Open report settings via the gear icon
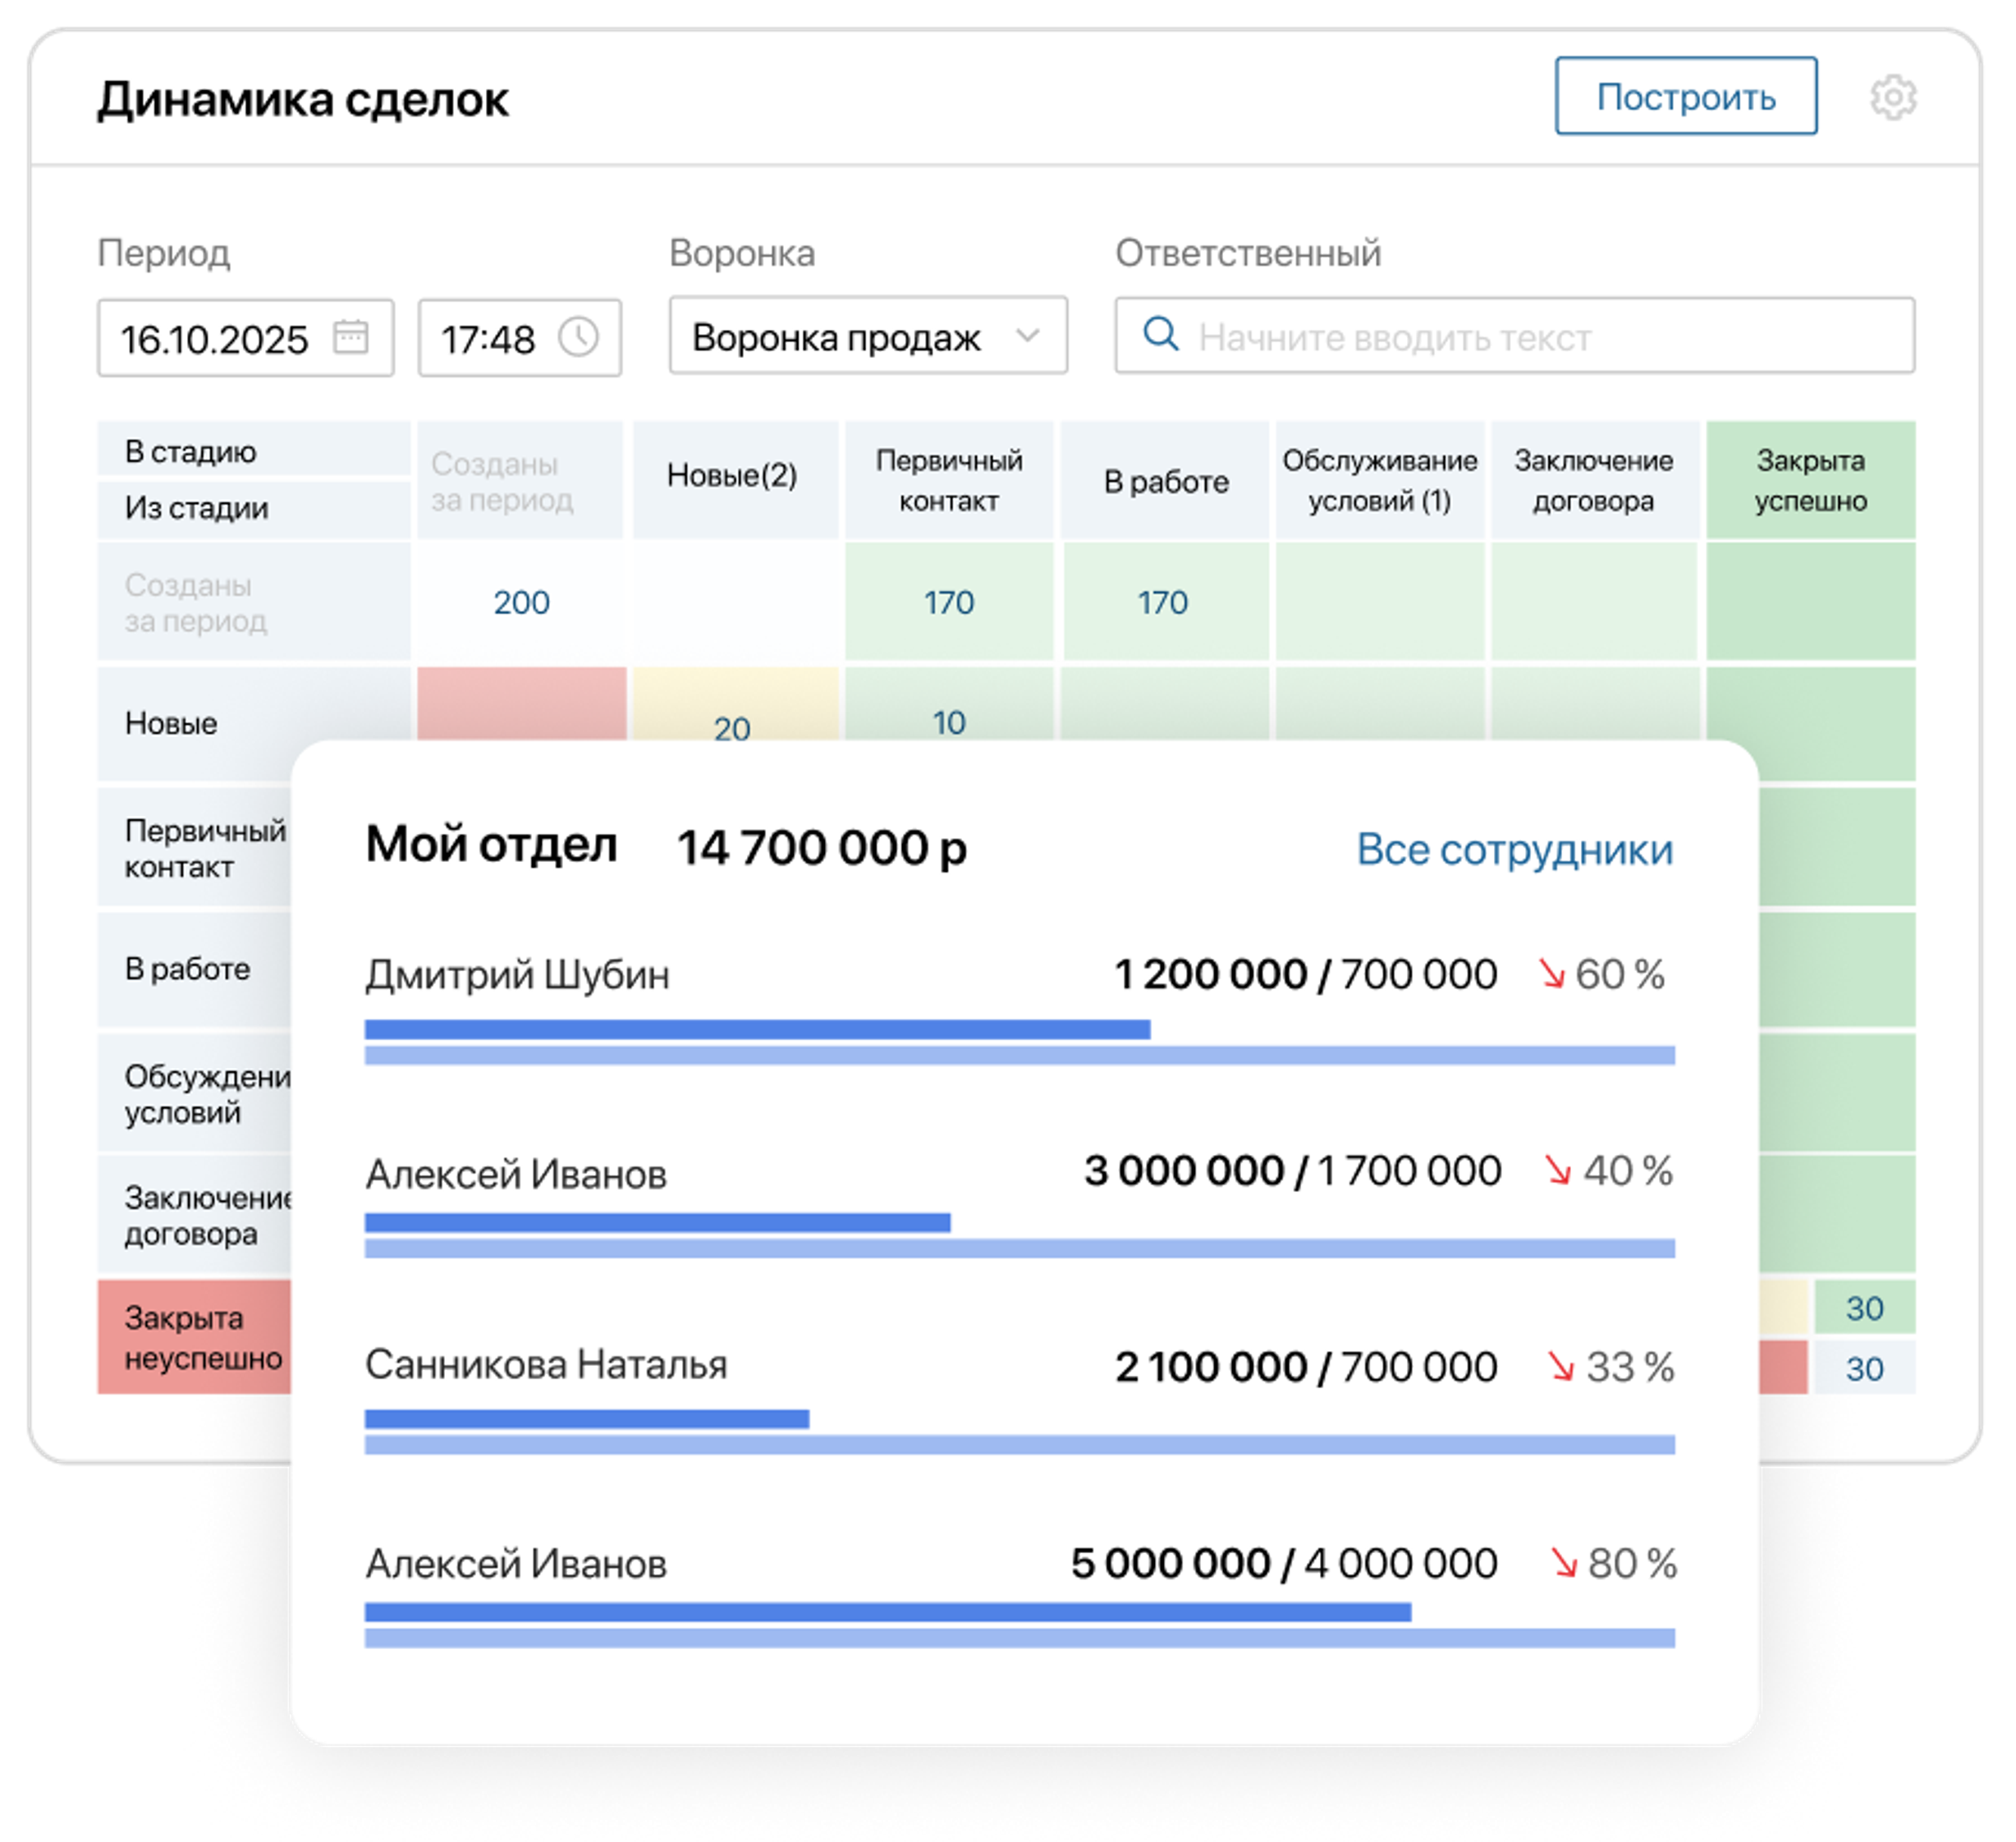This screenshot has height=1842, width=2016. click(1895, 98)
